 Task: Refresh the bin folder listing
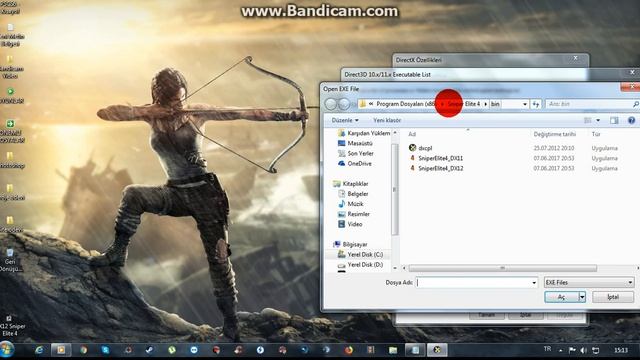click(x=536, y=104)
